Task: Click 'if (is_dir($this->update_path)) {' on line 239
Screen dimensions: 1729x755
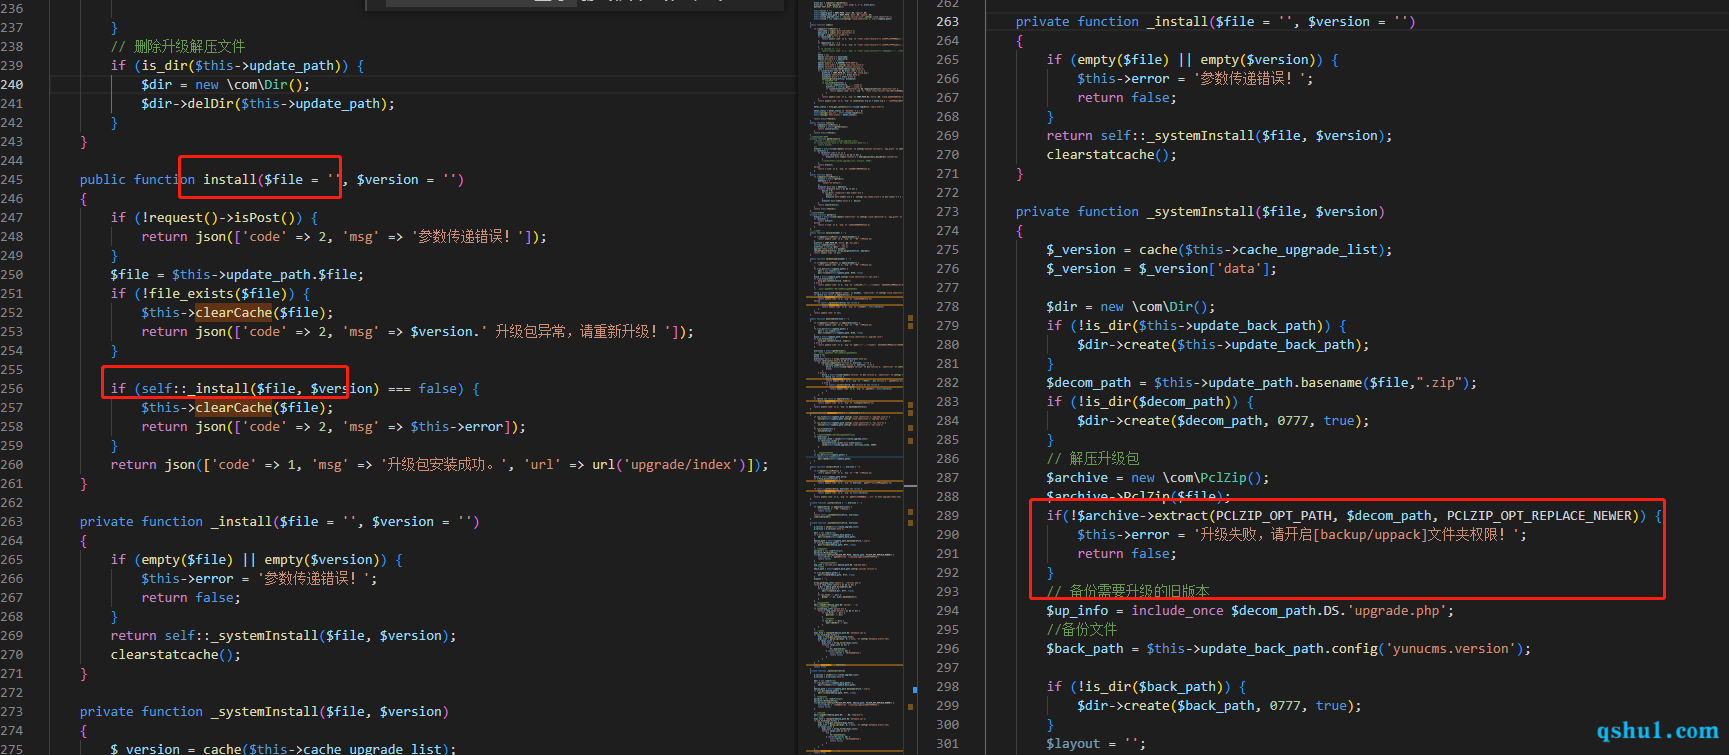Action: point(237,65)
